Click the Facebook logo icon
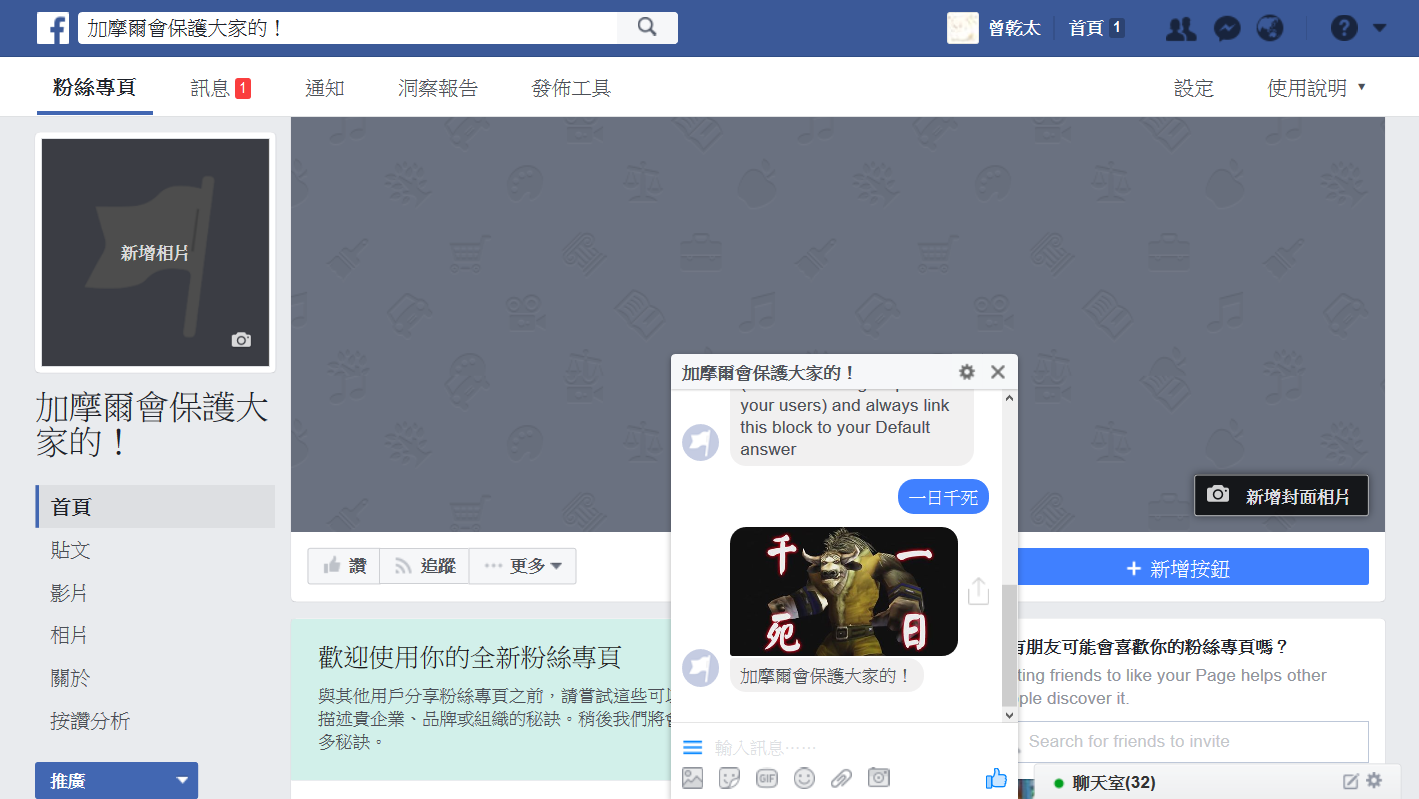Image resolution: width=1419 pixels, height=799 pixels. [x=53, y=28]
